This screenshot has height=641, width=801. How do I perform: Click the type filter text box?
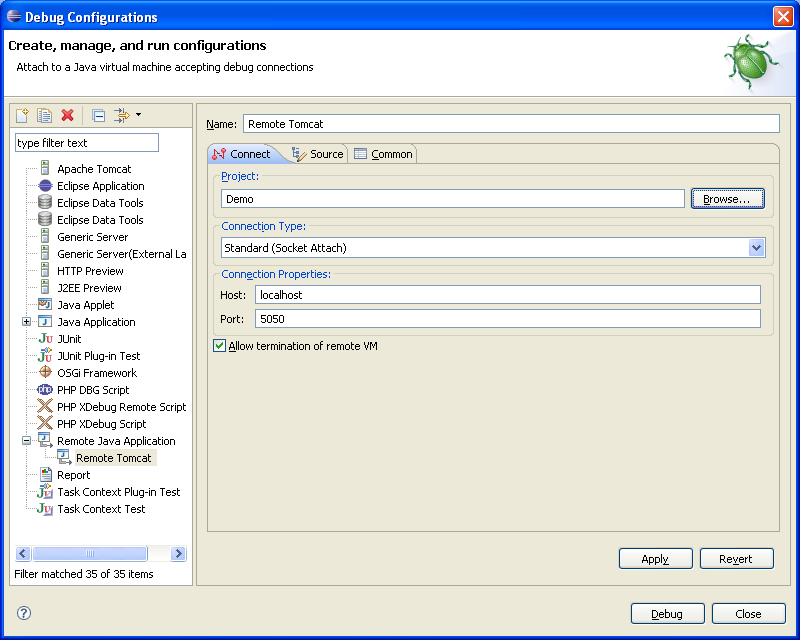click(87, 143)
